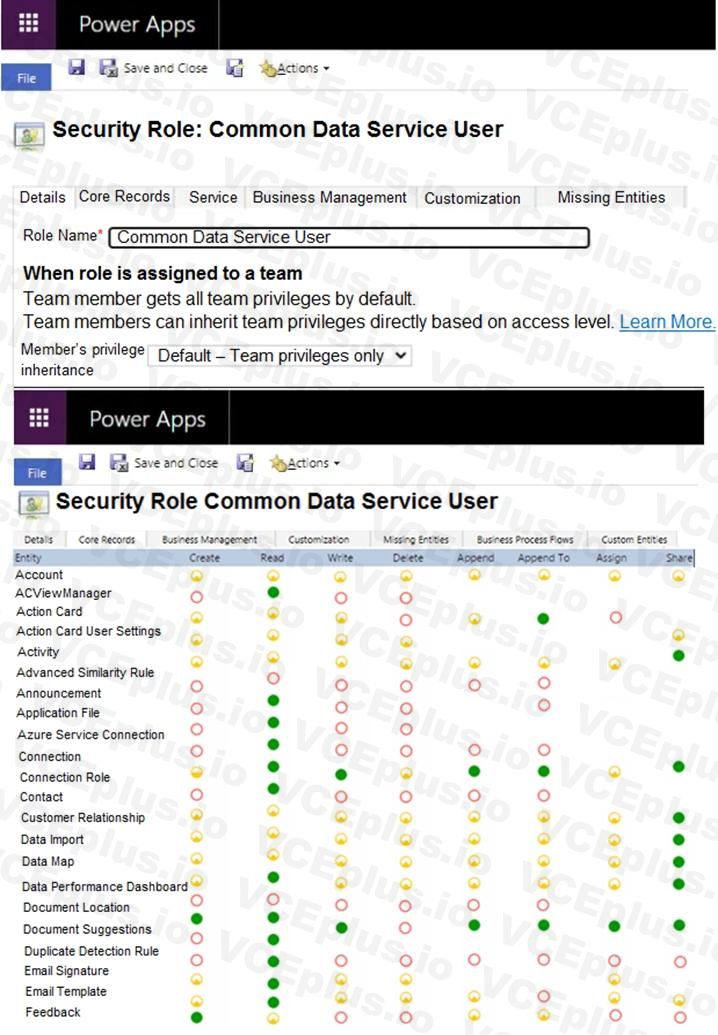Toggle the Customer Relationship Share privilege

(678, 818)
